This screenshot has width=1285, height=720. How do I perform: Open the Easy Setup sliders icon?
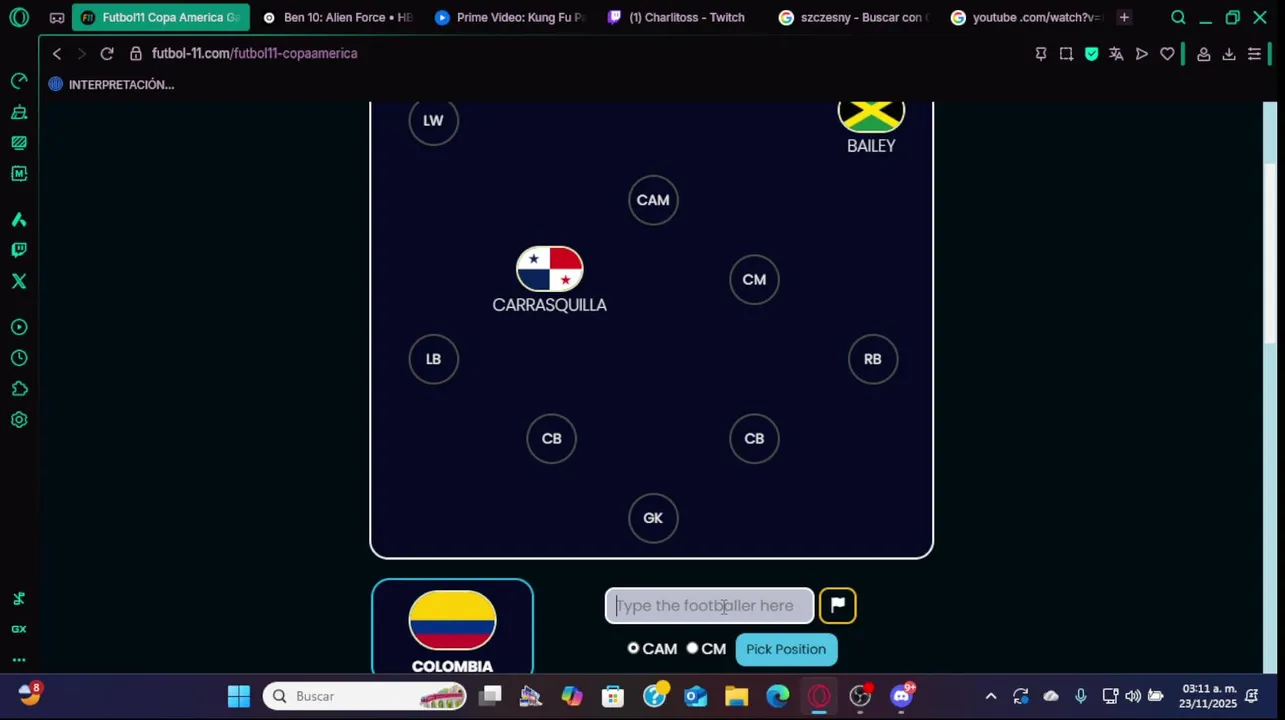pos(1254,54)
